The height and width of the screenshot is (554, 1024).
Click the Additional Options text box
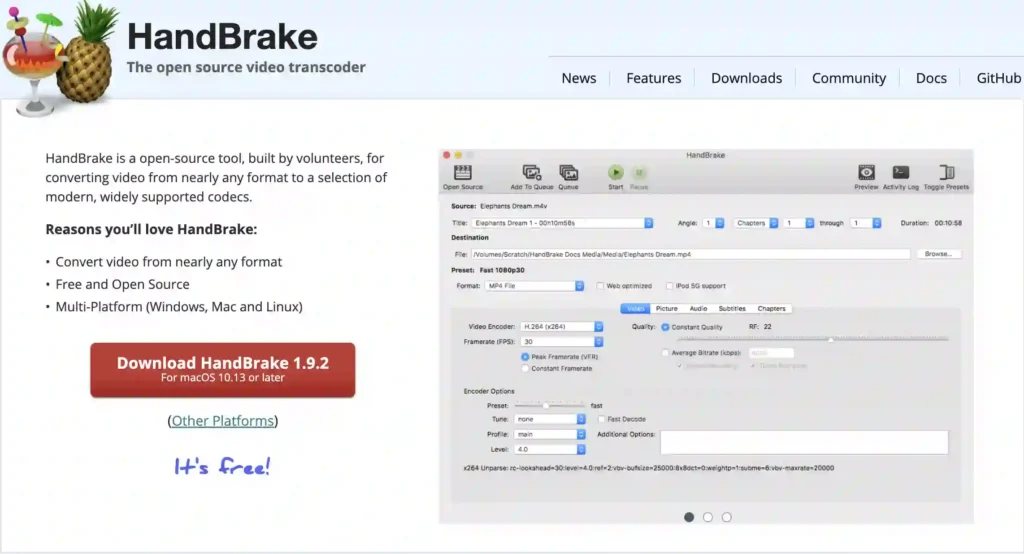pos(804,442)
